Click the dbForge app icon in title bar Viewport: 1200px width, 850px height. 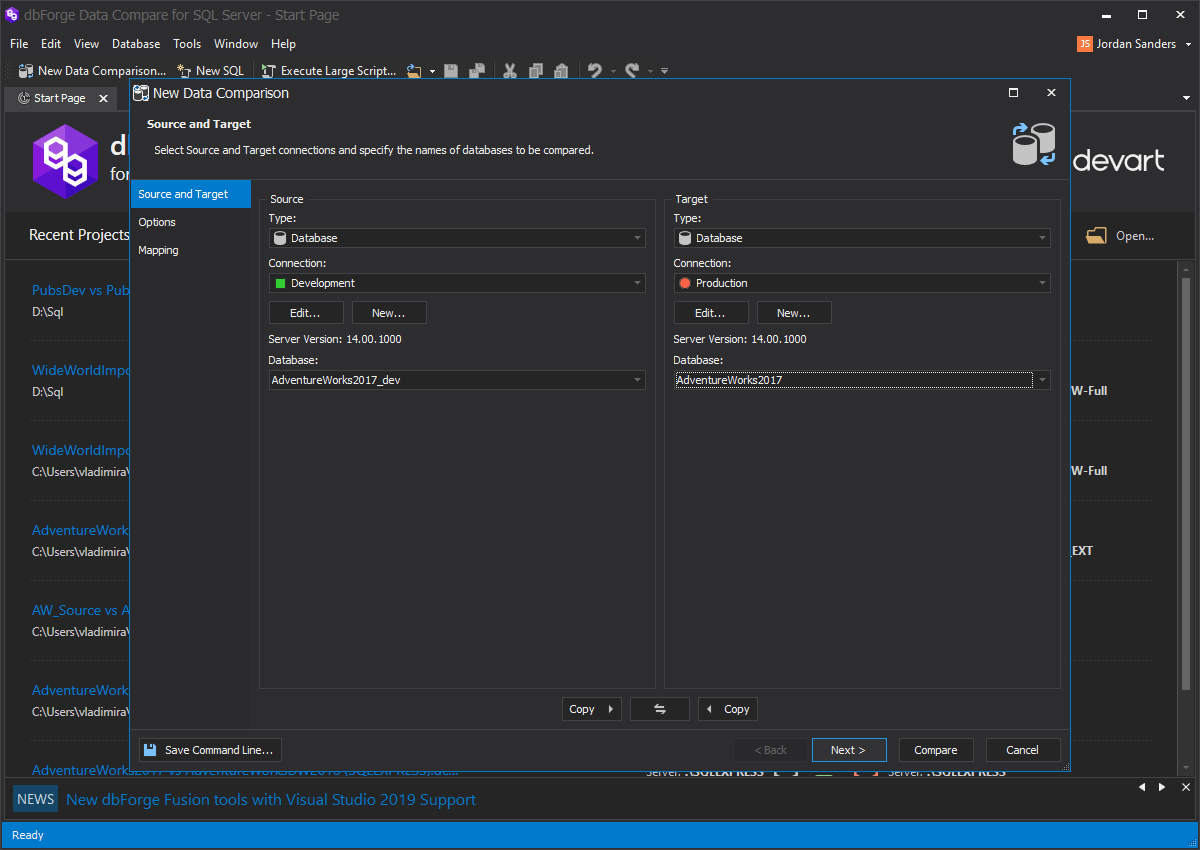(12, 15)
